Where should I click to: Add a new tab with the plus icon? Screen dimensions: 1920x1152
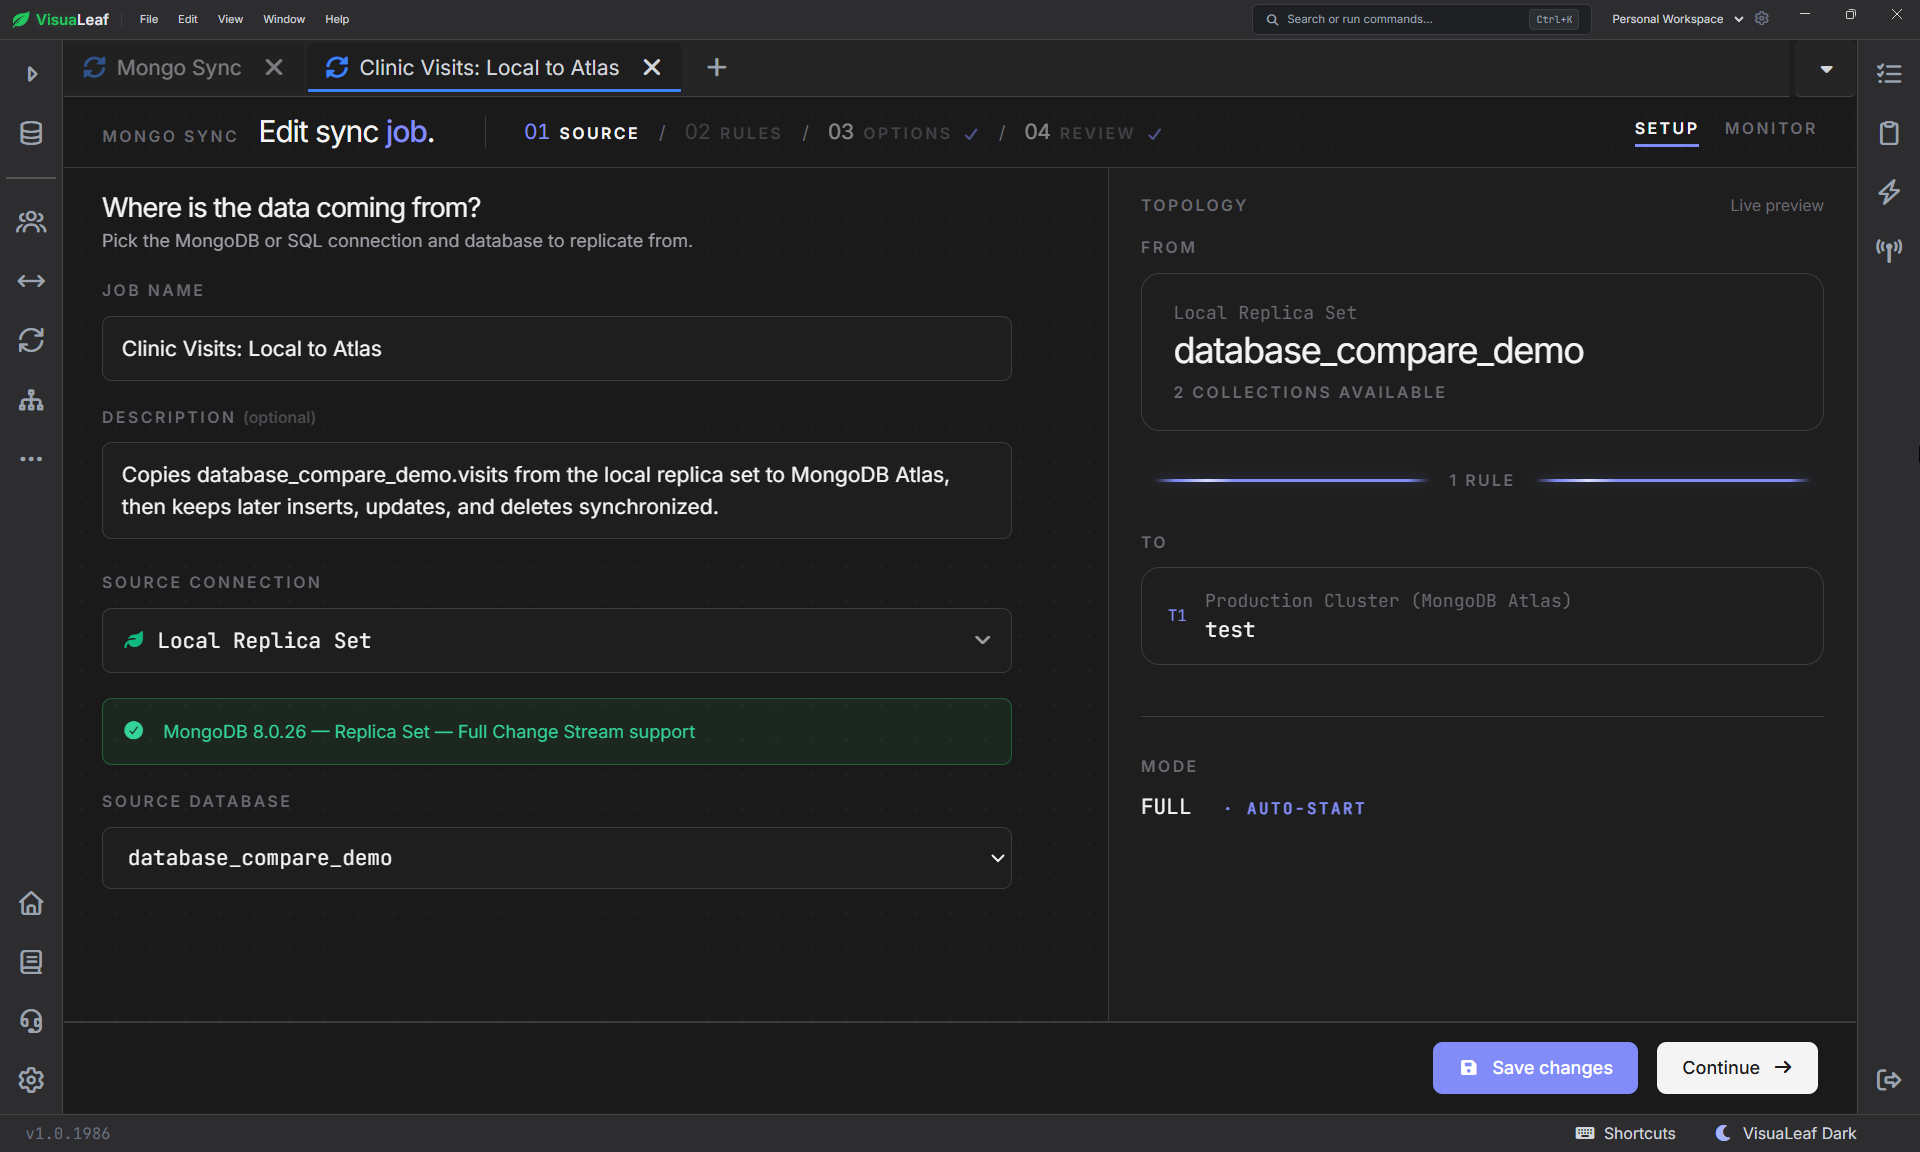[716, 67]
